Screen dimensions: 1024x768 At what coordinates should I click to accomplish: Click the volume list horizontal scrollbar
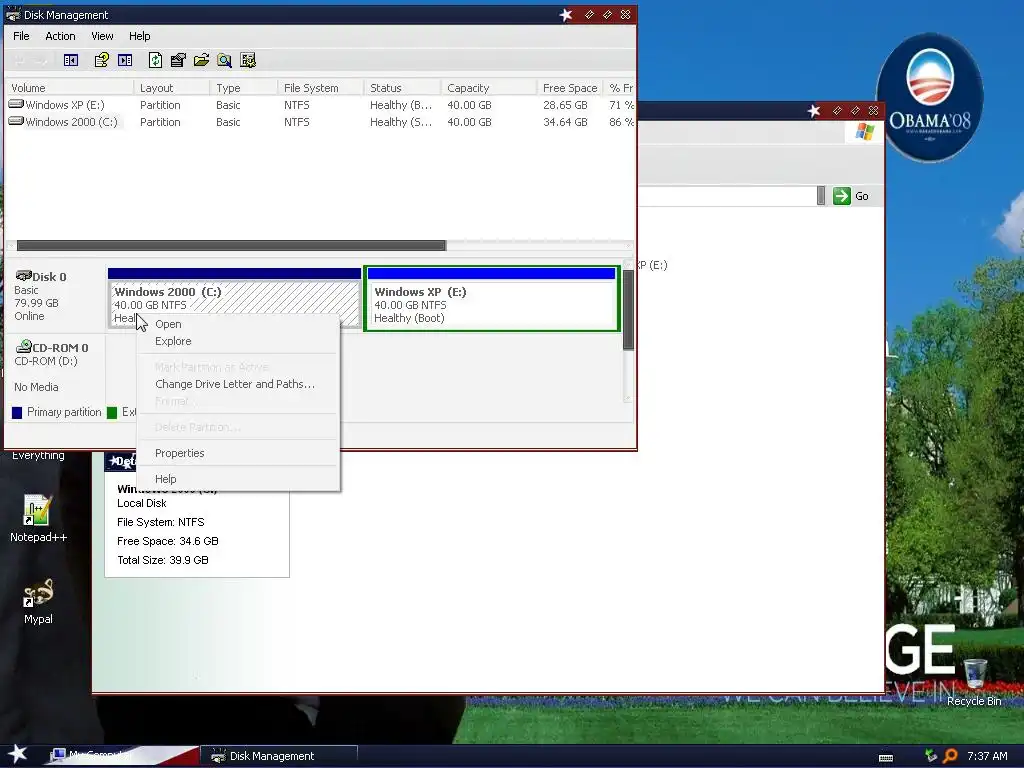pos(231,246)
